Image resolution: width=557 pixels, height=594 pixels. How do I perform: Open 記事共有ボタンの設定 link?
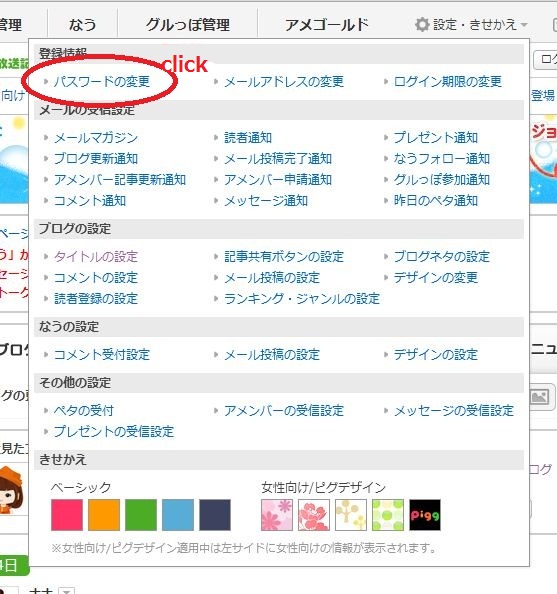click(284, 257)
